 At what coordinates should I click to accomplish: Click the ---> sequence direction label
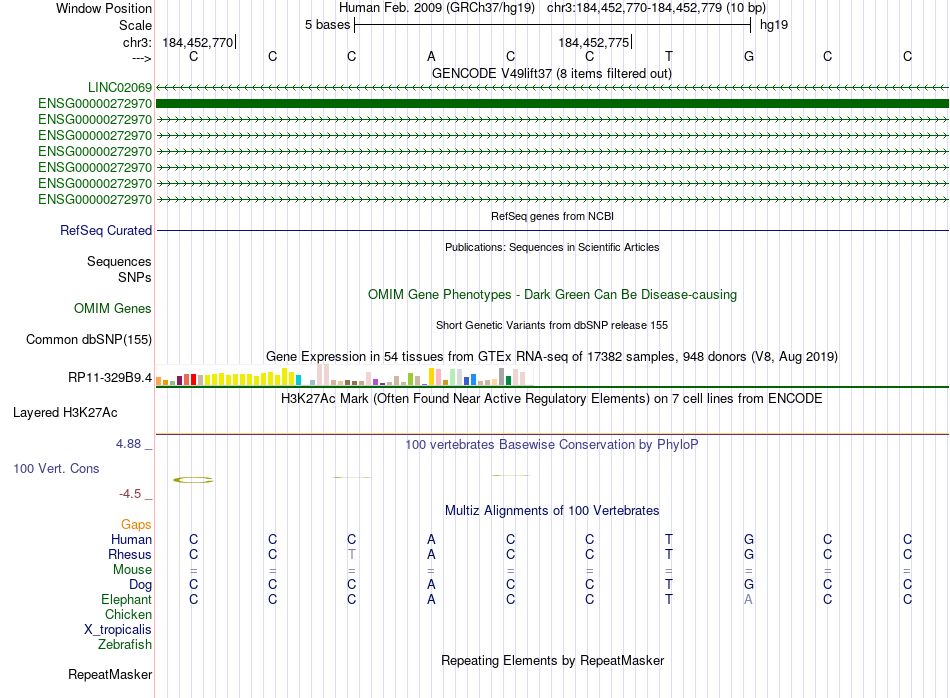click(x=142, y=58)
